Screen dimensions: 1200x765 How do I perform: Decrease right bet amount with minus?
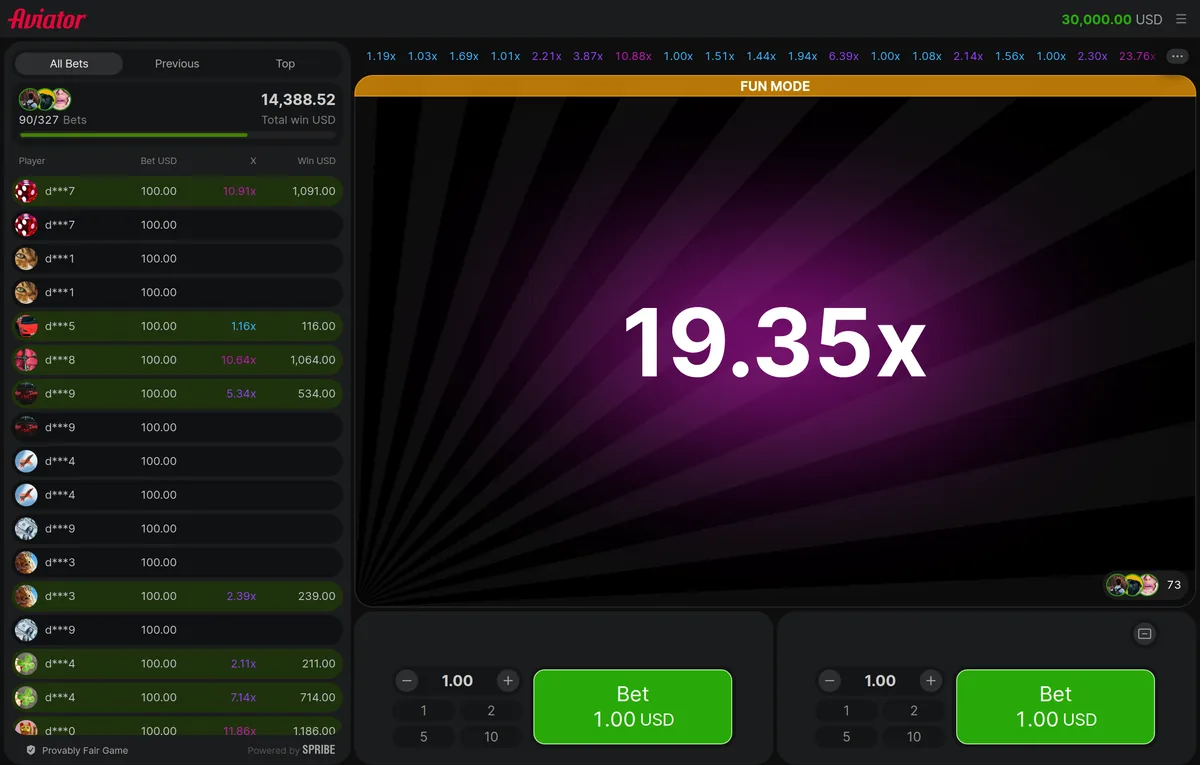[830, 681]
